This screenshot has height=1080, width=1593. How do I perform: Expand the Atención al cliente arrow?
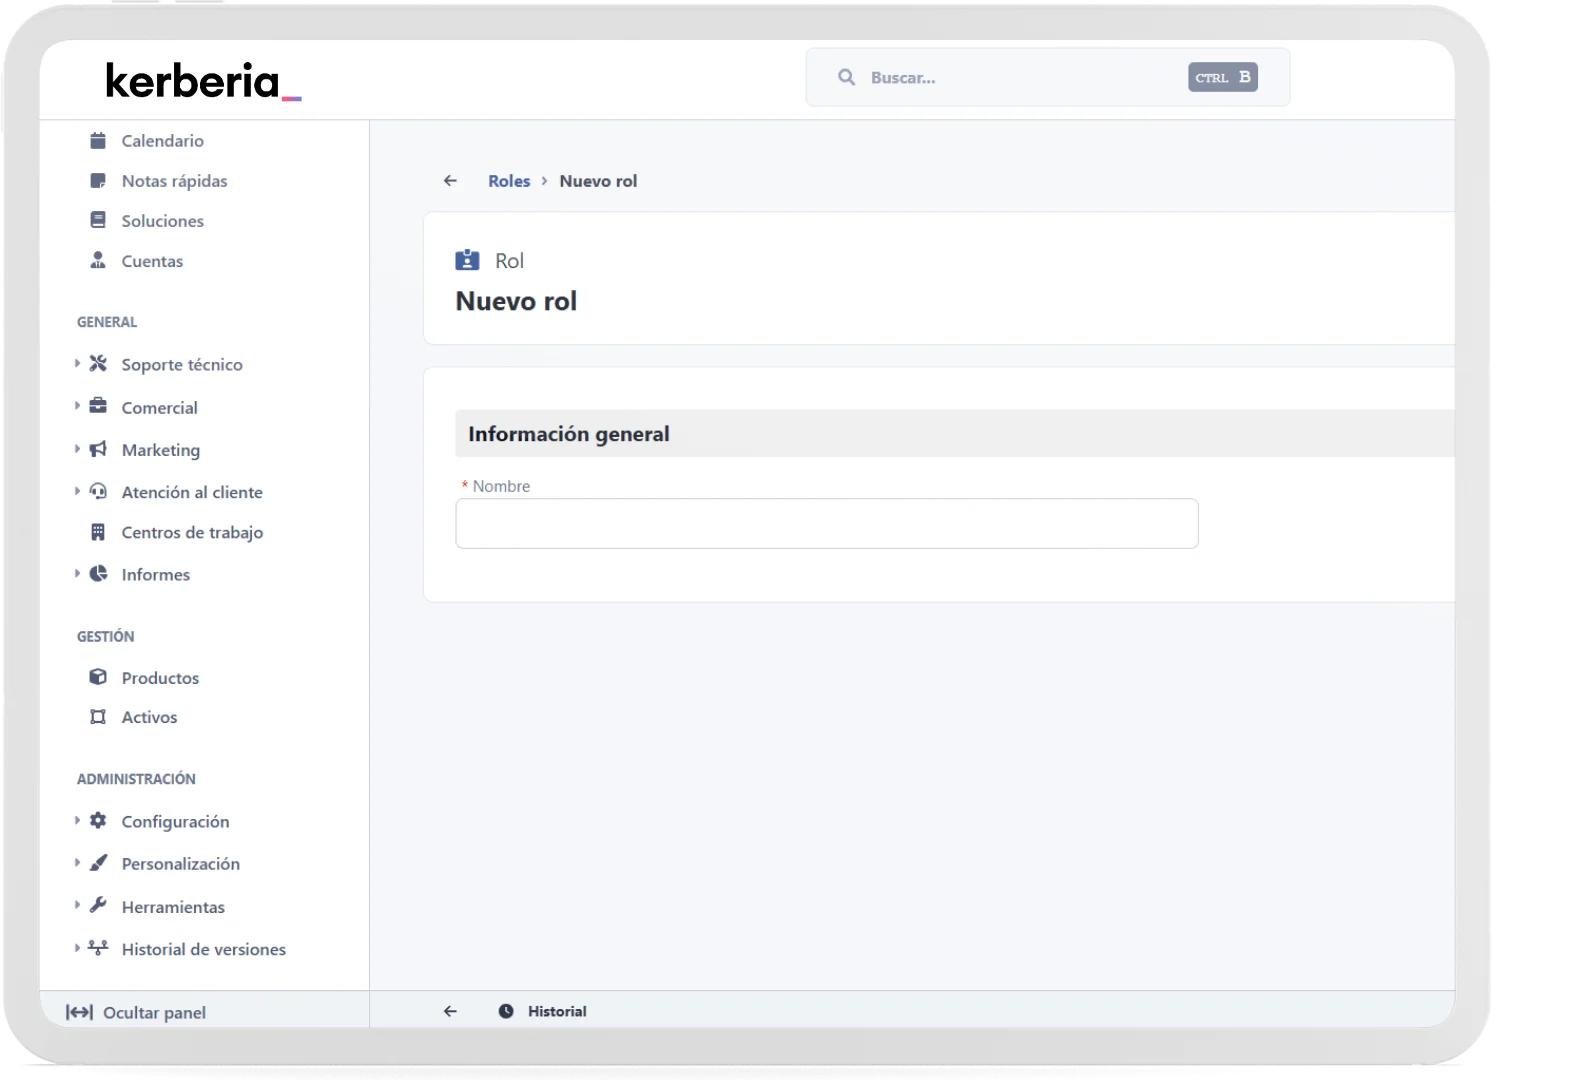pos(77,491)
